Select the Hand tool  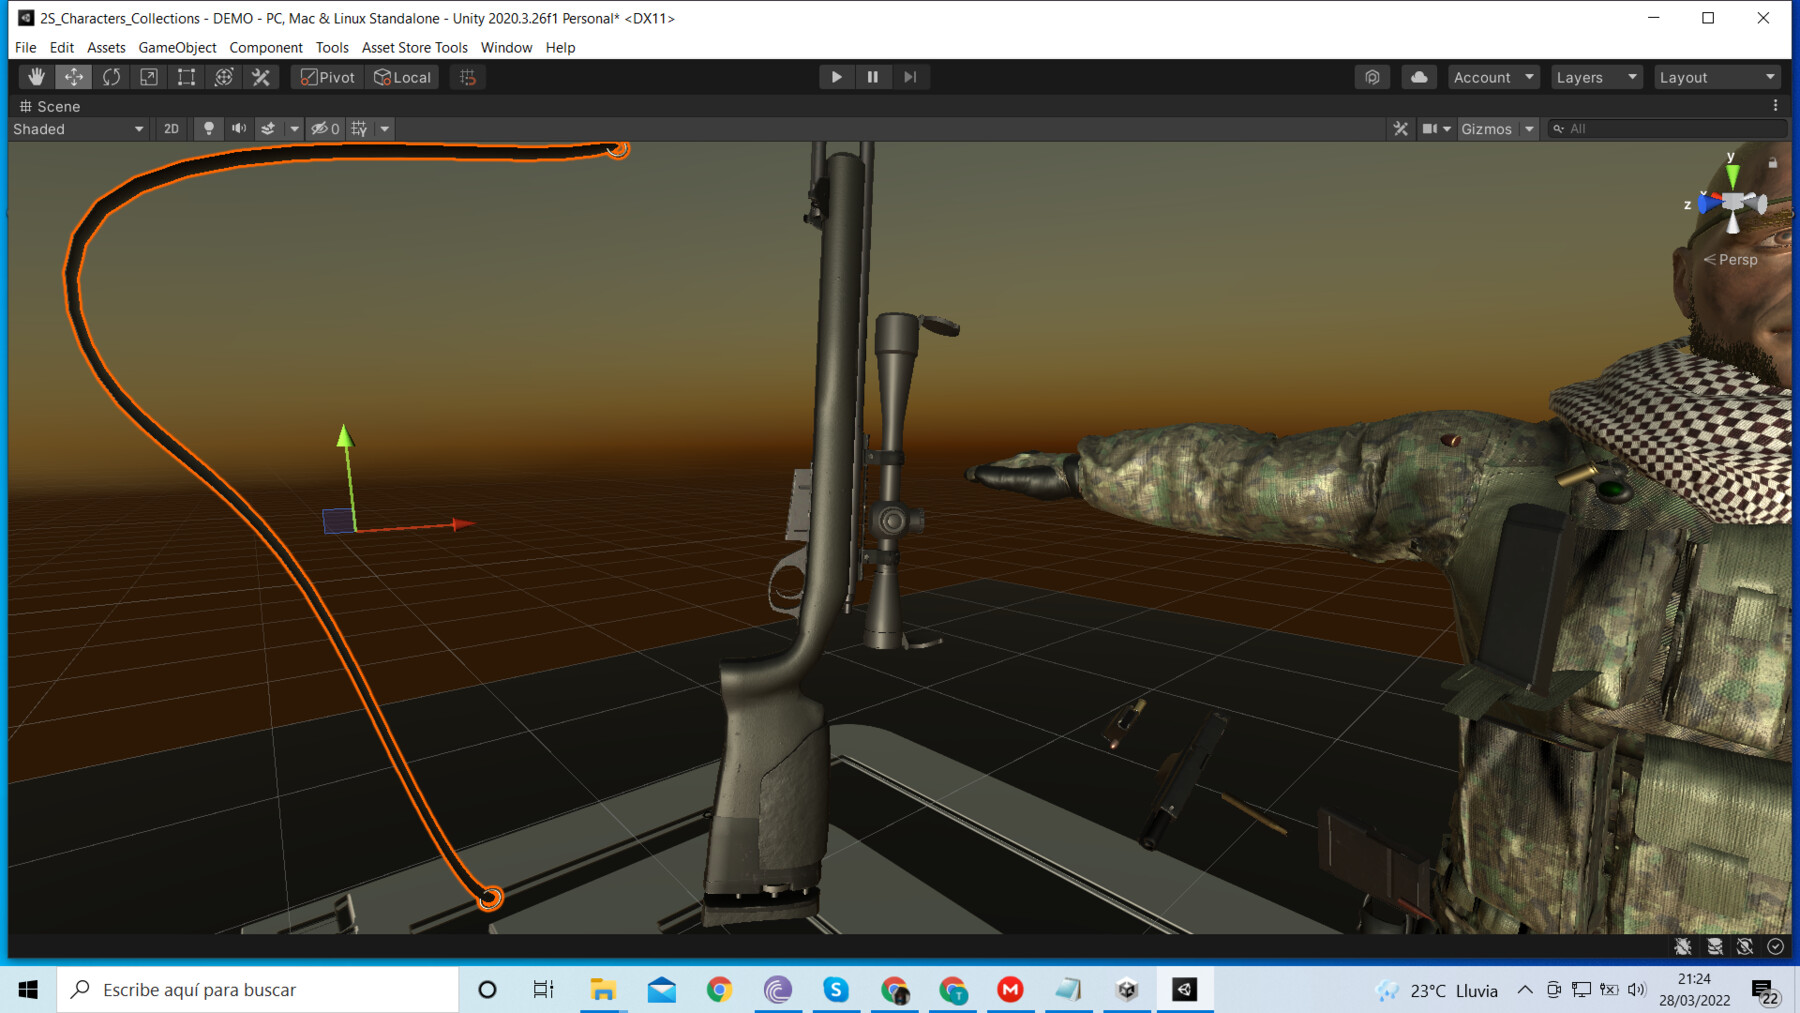click(x=36, y=77)
